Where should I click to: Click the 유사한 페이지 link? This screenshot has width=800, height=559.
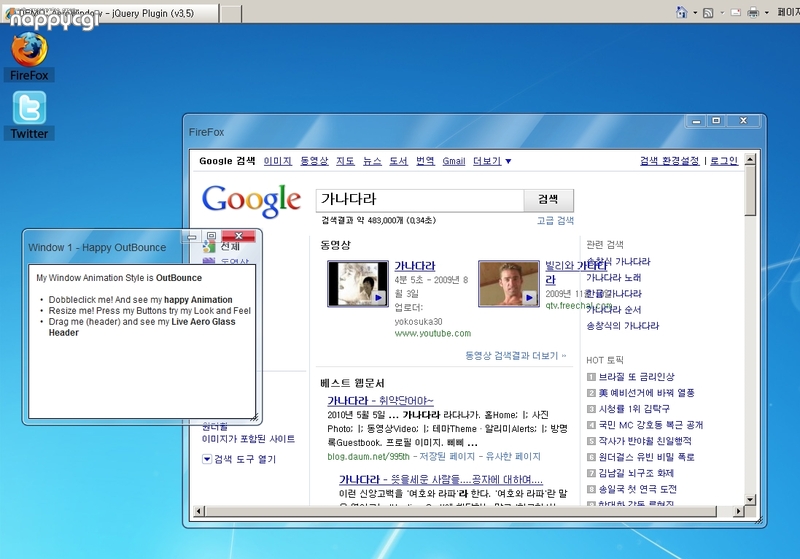(x=513, y=456)
